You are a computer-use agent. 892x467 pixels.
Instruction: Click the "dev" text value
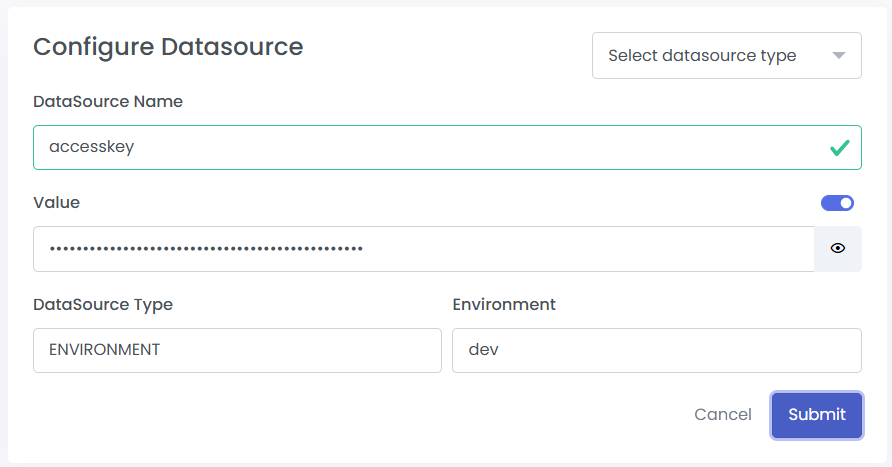484,351
